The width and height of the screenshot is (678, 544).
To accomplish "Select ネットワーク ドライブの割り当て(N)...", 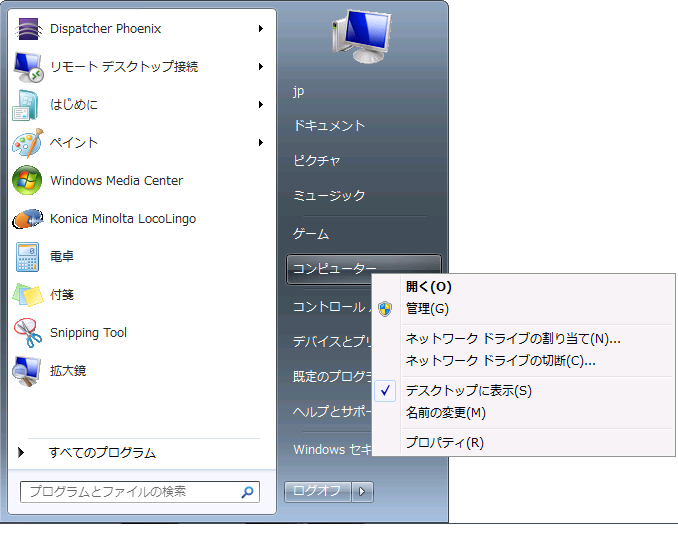I will pos(513,339).
